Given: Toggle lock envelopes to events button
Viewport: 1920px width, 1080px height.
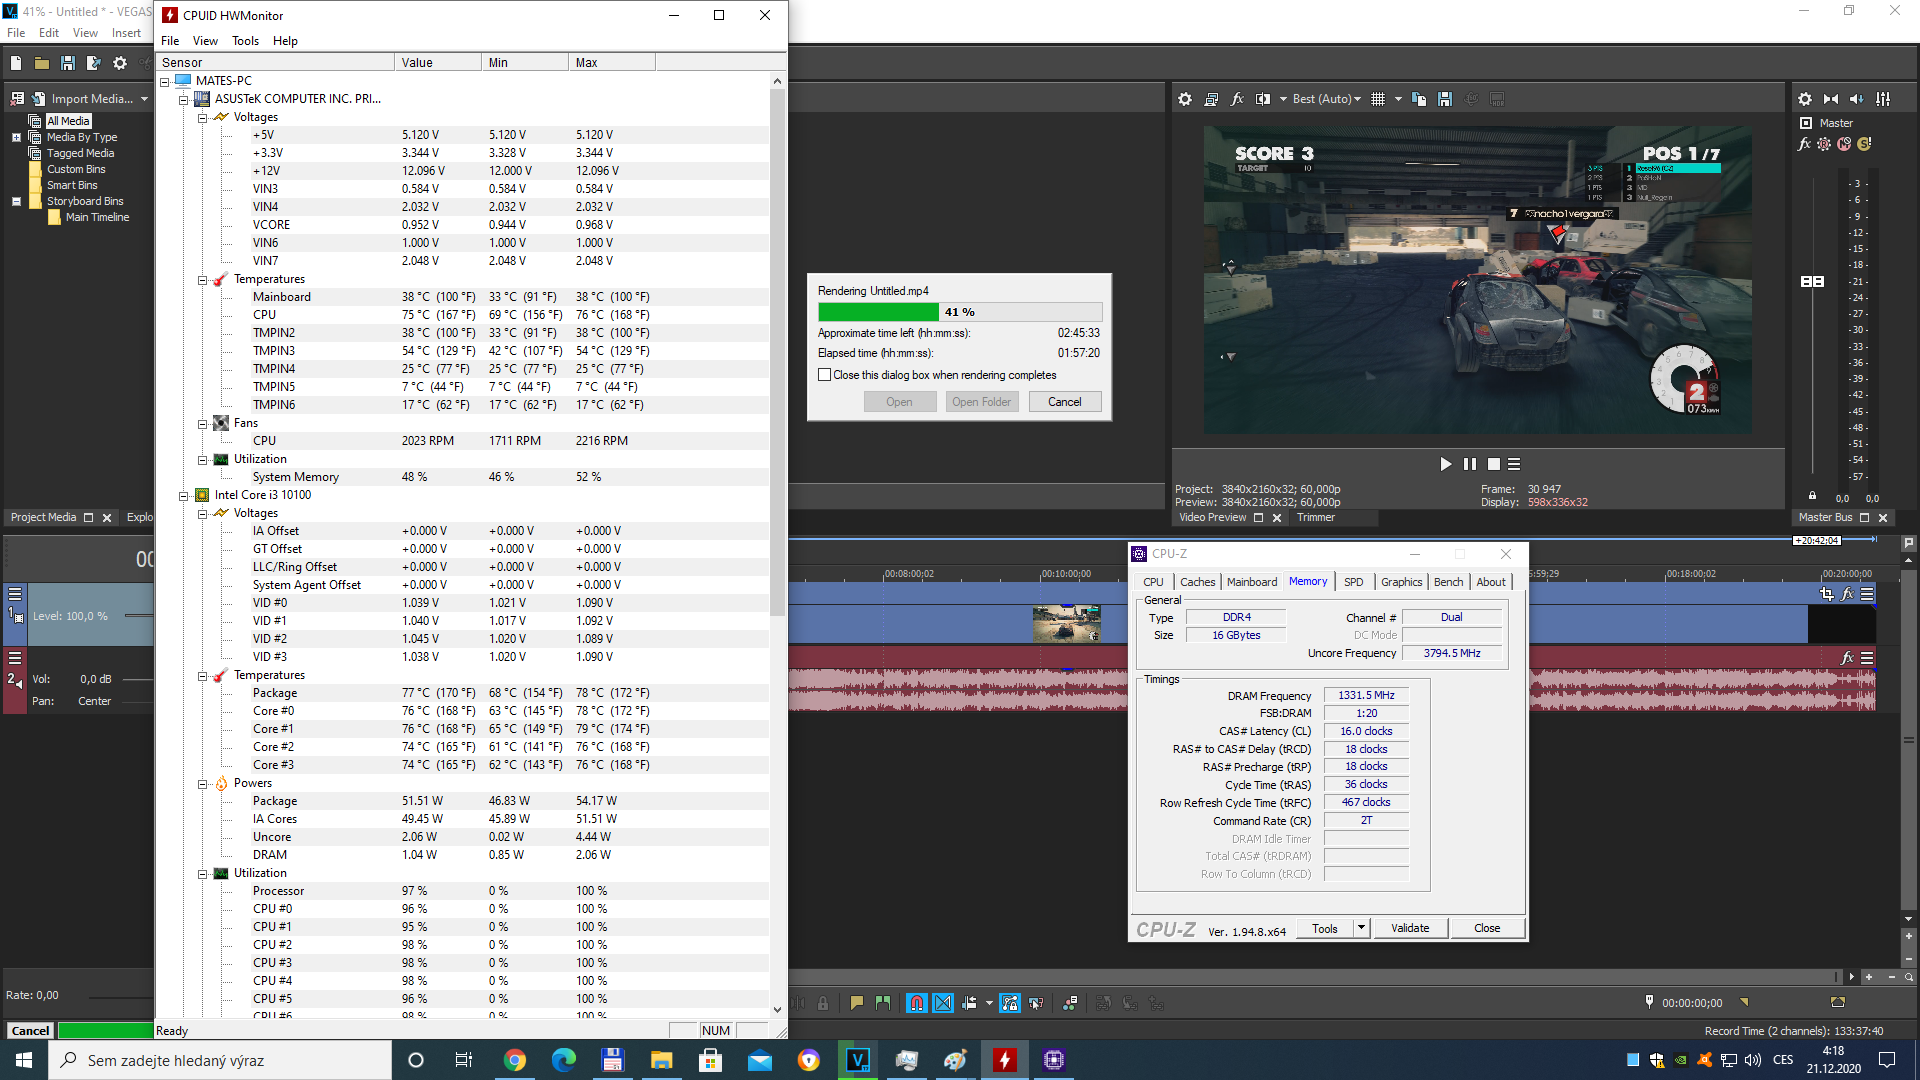Looking at the screenshot, I should click(1010, 1003).
